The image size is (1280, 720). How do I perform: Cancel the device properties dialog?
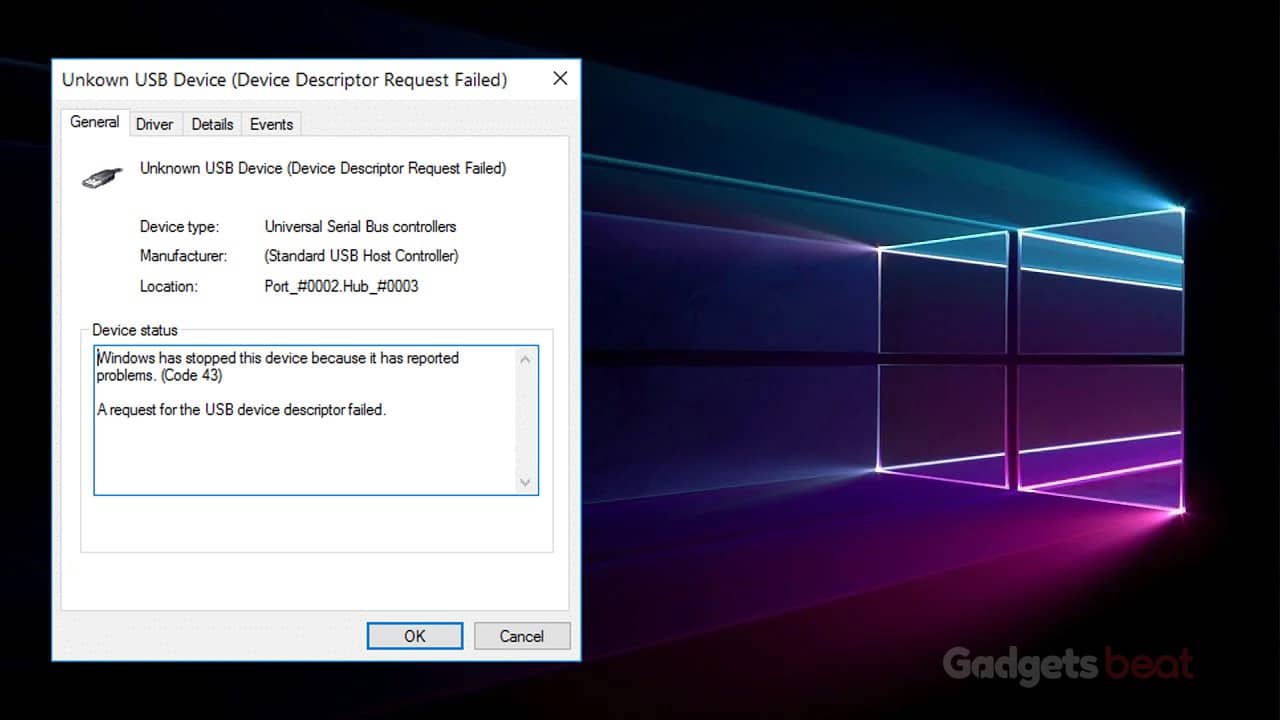521,636
